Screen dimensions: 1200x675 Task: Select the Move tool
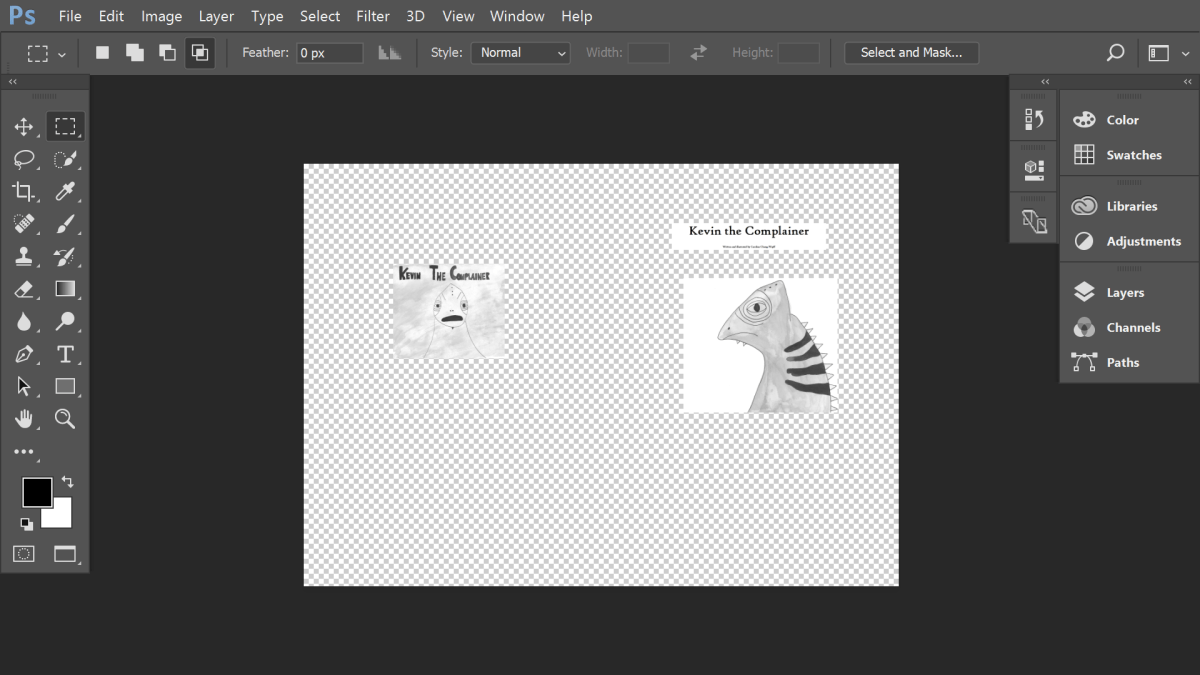[25, 126]
